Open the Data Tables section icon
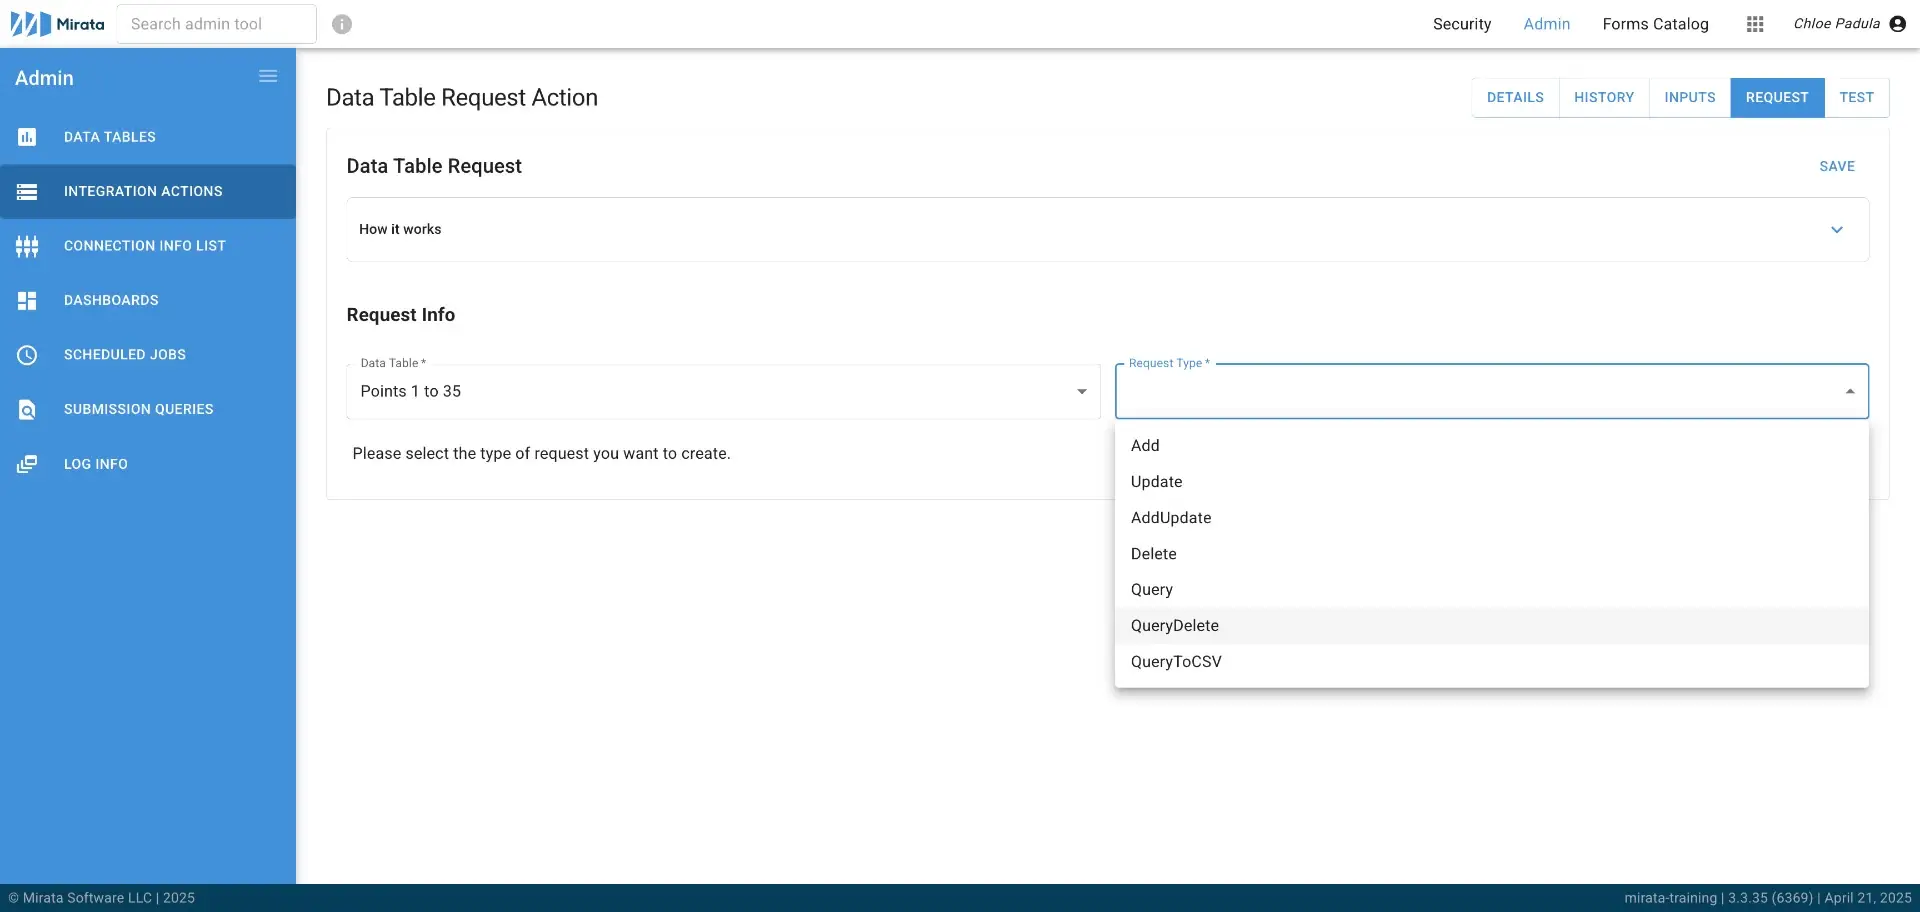The image size is (1920, 912). (27, 137)
